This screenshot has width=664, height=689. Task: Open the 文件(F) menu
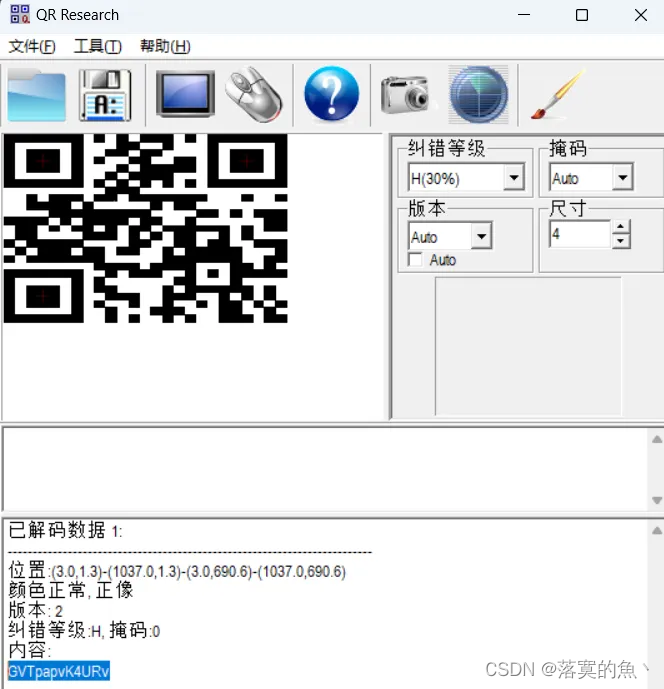(32, 46)
